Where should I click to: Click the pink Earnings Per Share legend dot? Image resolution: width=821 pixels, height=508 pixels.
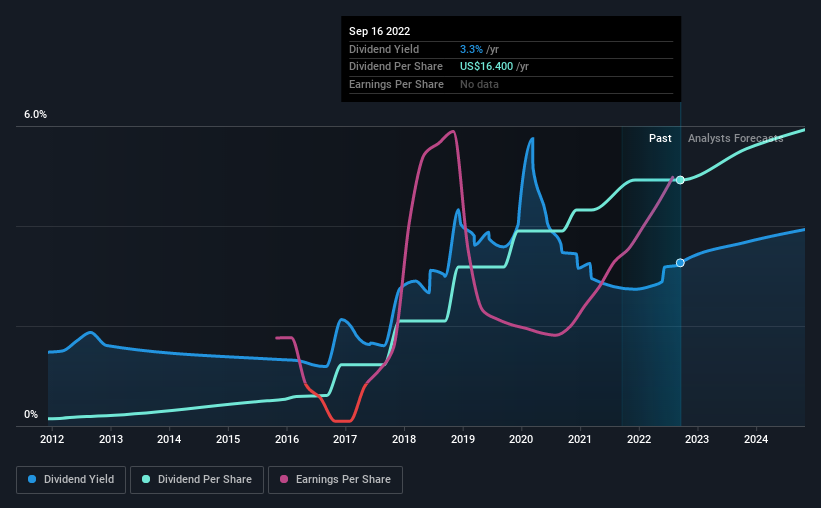(284, 479)
